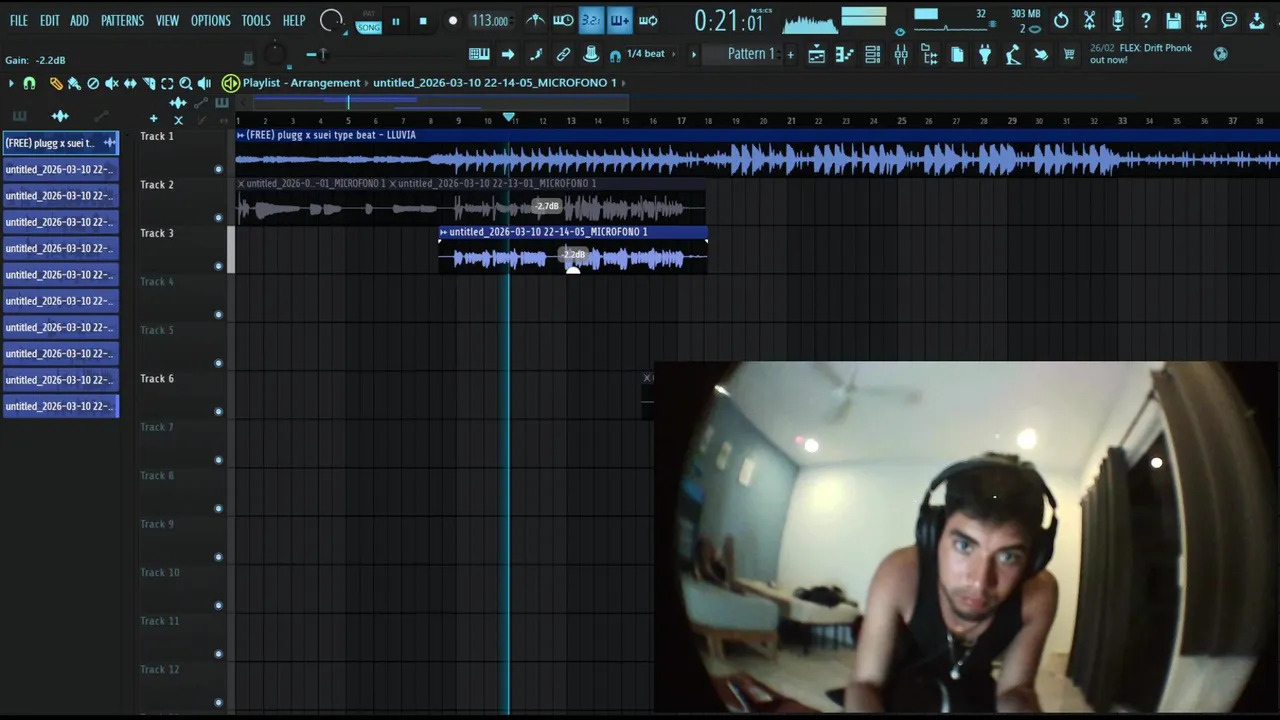Select the Slice tool
The height and width of the screenshot is (720, 1280).
point(148,84)
